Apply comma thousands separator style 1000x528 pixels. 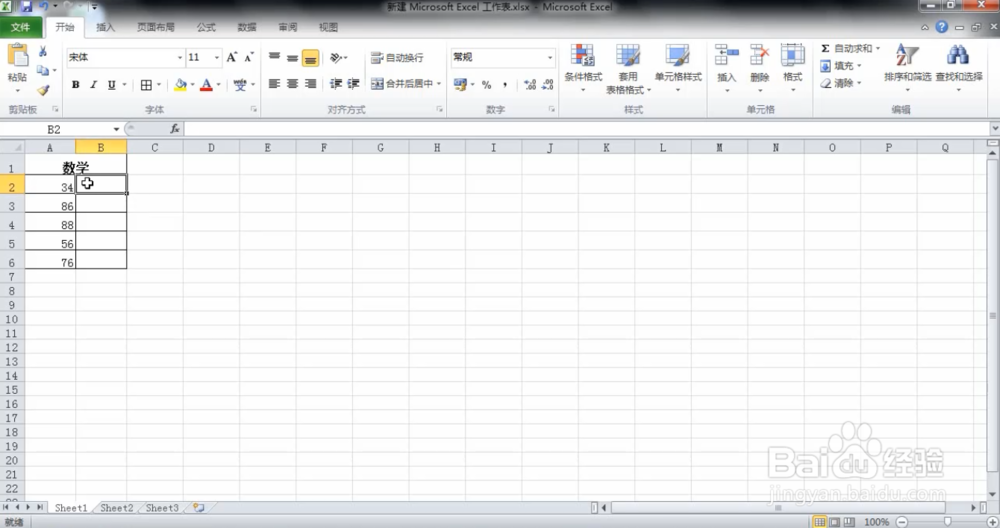504,84
